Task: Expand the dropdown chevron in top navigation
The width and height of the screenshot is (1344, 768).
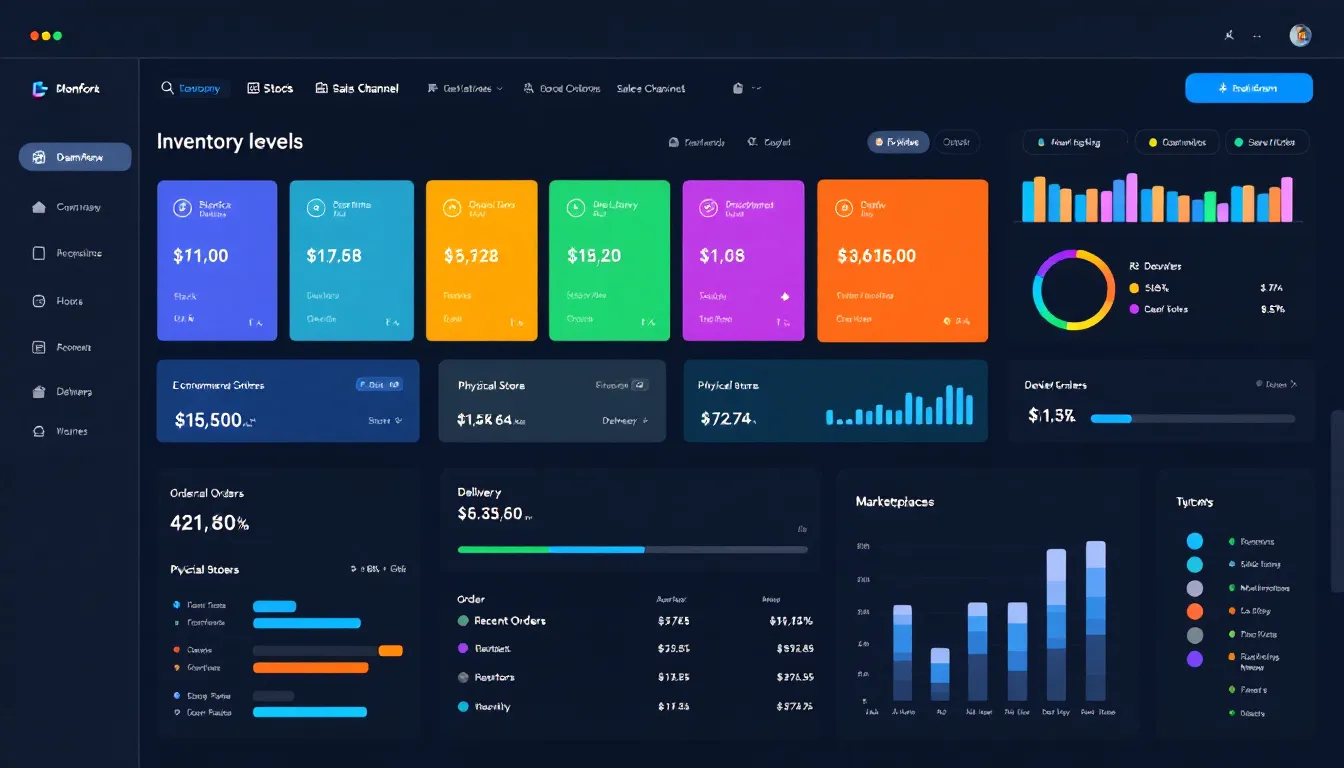Action: click(500, 88)
